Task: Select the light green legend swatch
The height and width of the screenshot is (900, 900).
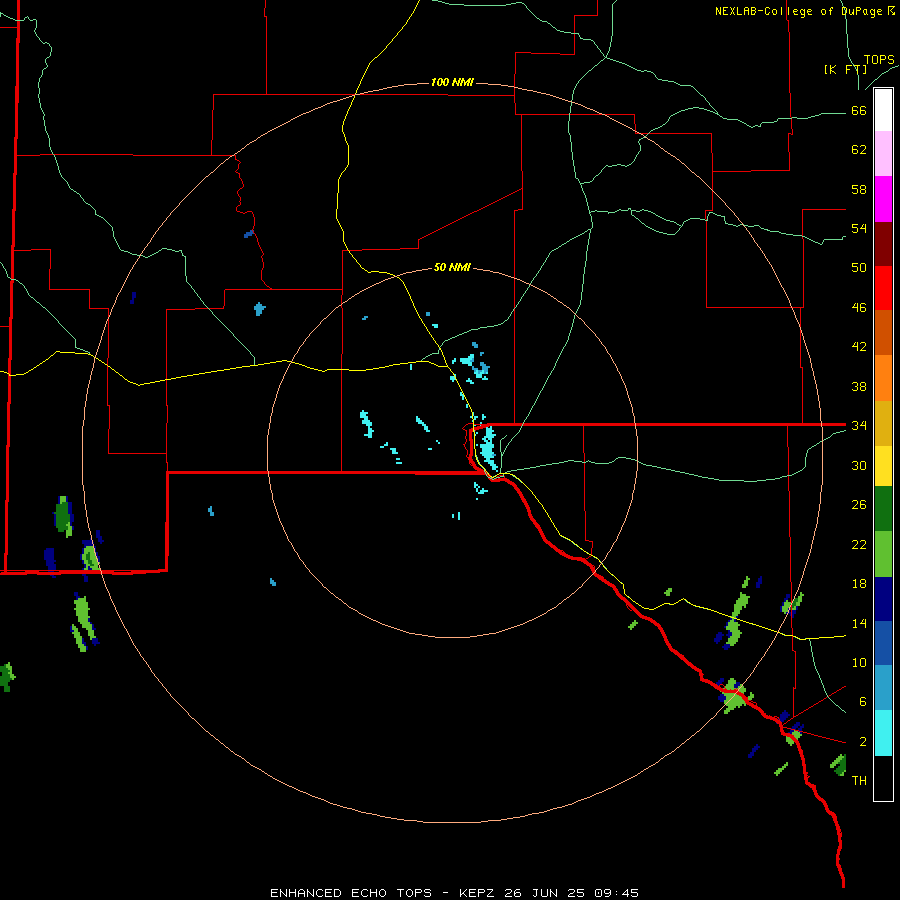Action: pyautogui.click(x=883, y=554)
